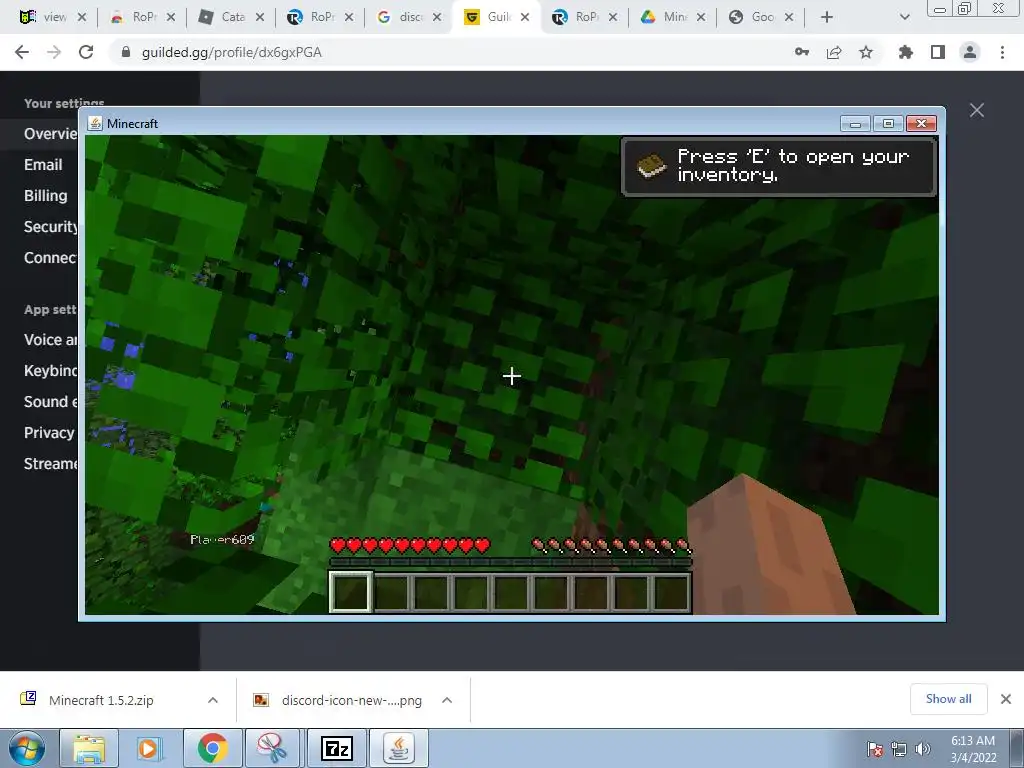Bookmark this page with star icon
Screen dimensions: 1024x768
click(866, 52)
